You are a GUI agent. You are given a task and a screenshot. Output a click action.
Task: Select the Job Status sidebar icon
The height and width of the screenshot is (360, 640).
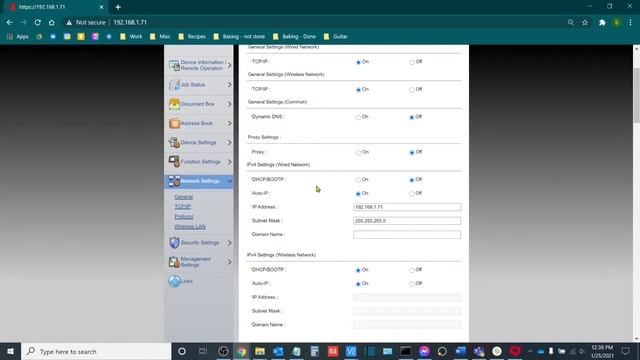[174, 84]
